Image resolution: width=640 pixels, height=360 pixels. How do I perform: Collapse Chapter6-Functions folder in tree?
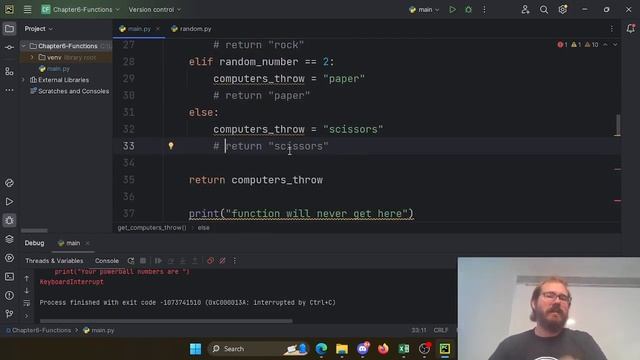pos(24,46)
